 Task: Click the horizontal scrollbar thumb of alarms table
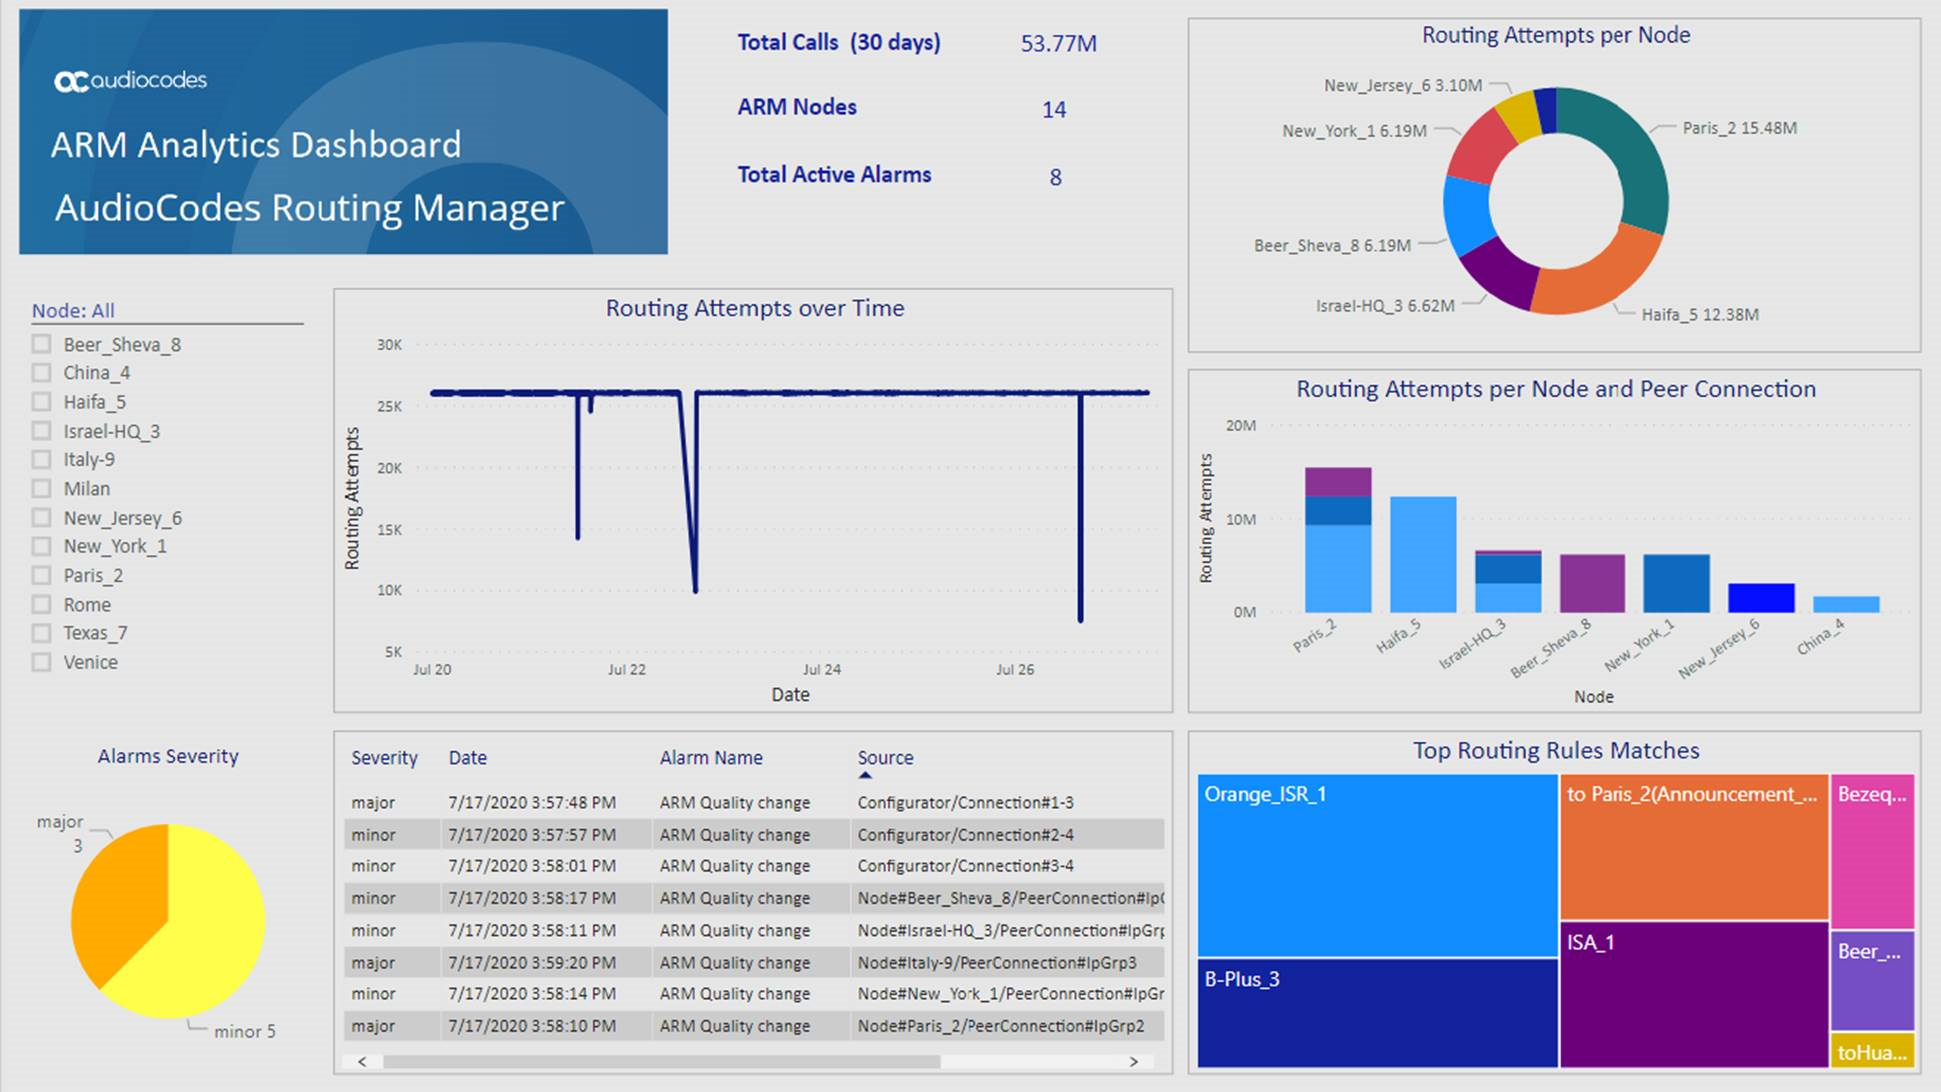662,1061
